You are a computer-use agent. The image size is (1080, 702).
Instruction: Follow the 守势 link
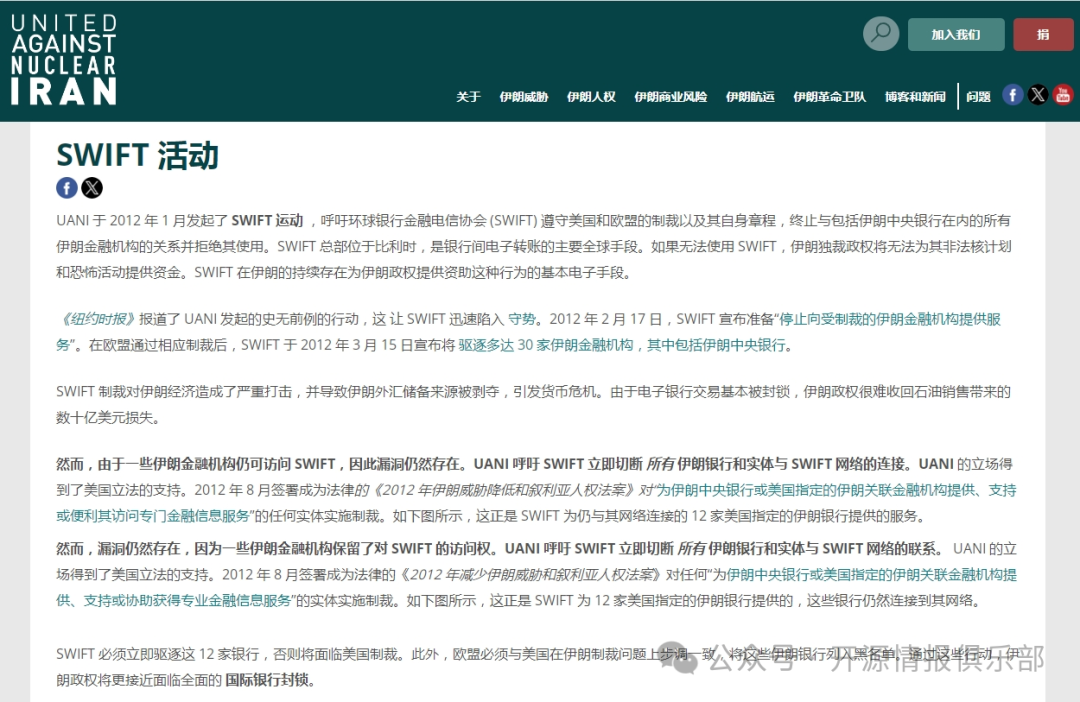[521, 319]
